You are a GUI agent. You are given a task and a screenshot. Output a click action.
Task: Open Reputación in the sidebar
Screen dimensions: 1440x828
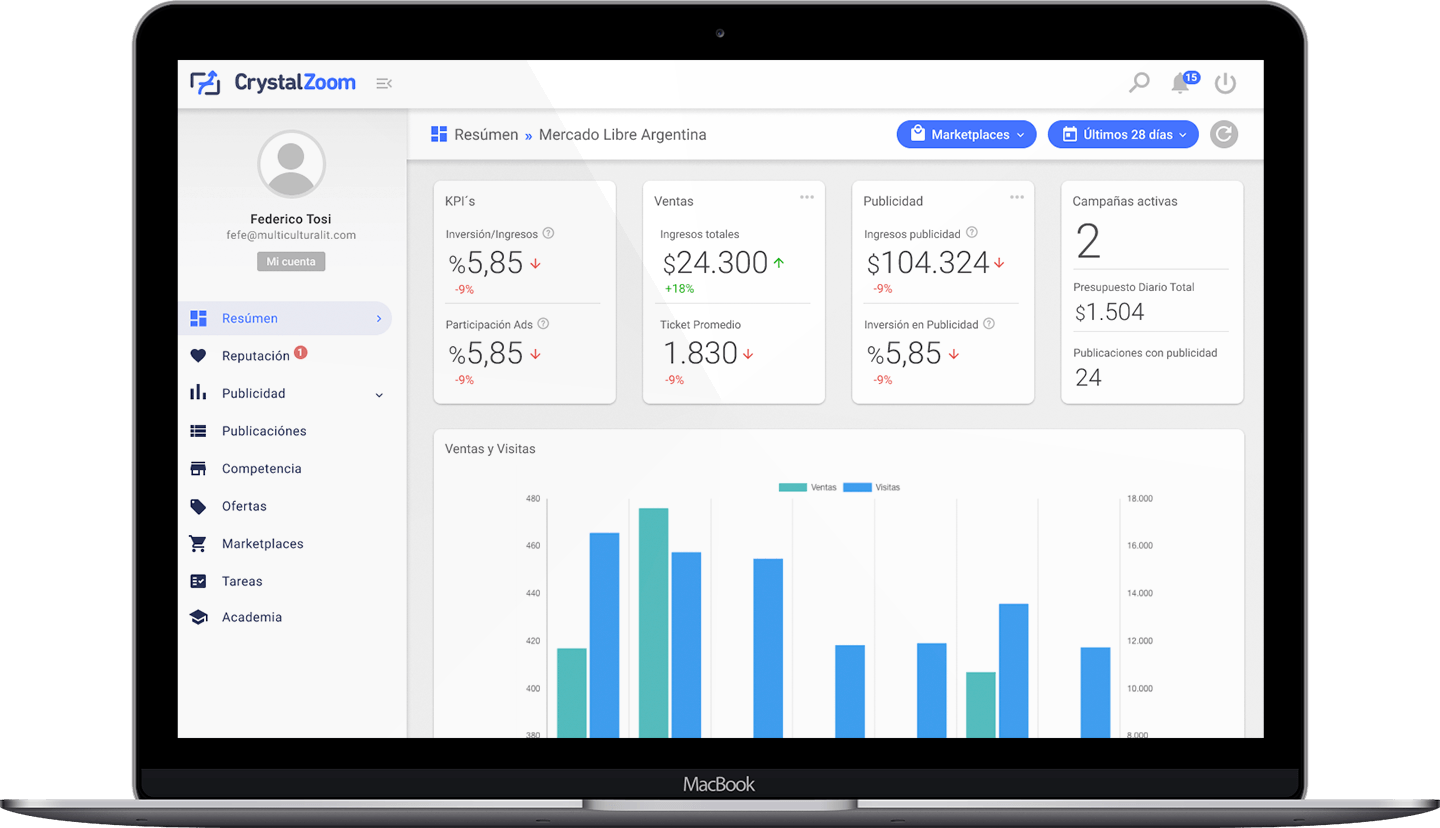(255, 356)
